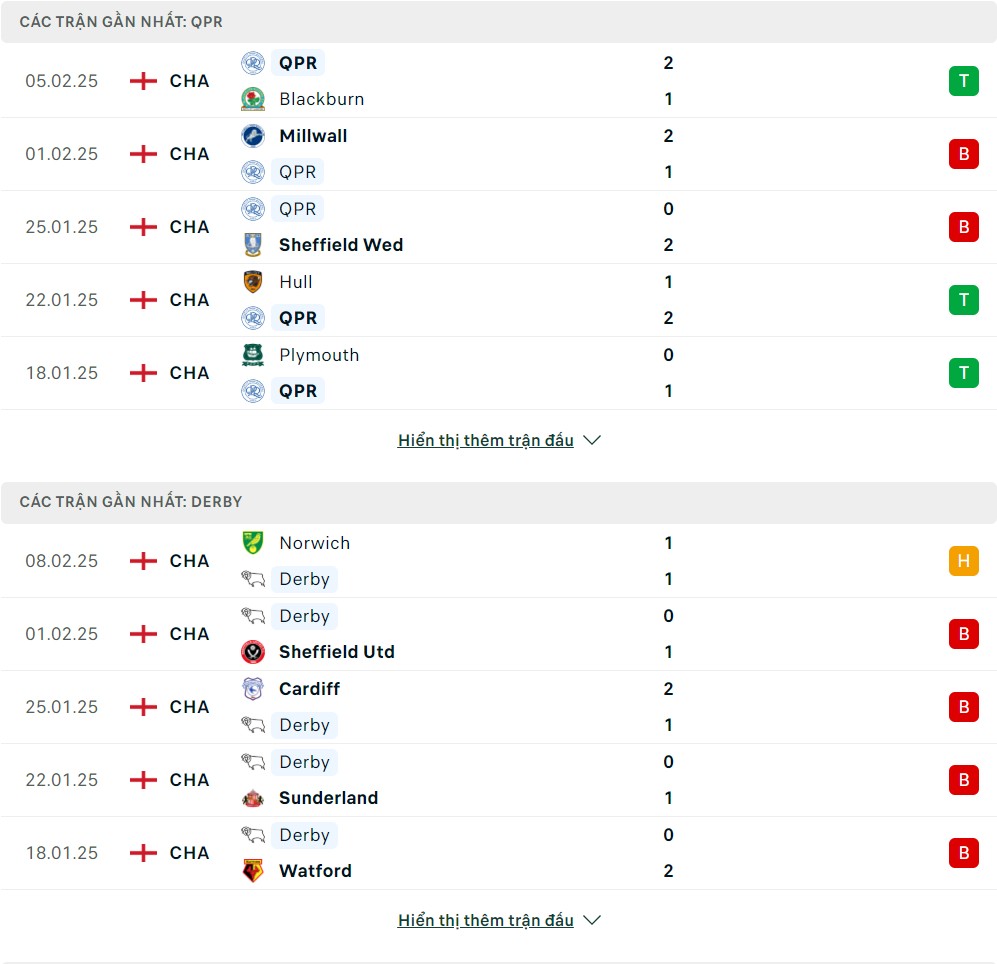Click the Sheffield Utd red badge
This screenshot has height=964, width=997.
pyautogui.click(x=253, y=652)
